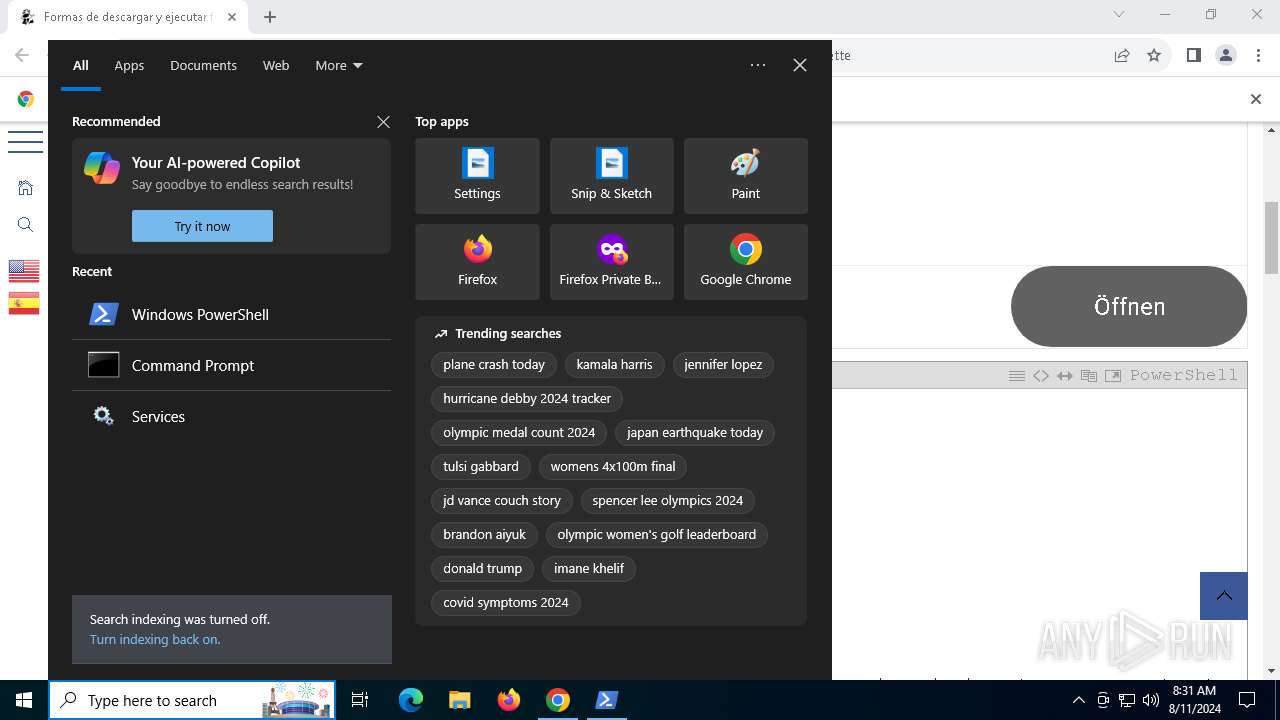Bookmark this page with the star

point(1154,55)
